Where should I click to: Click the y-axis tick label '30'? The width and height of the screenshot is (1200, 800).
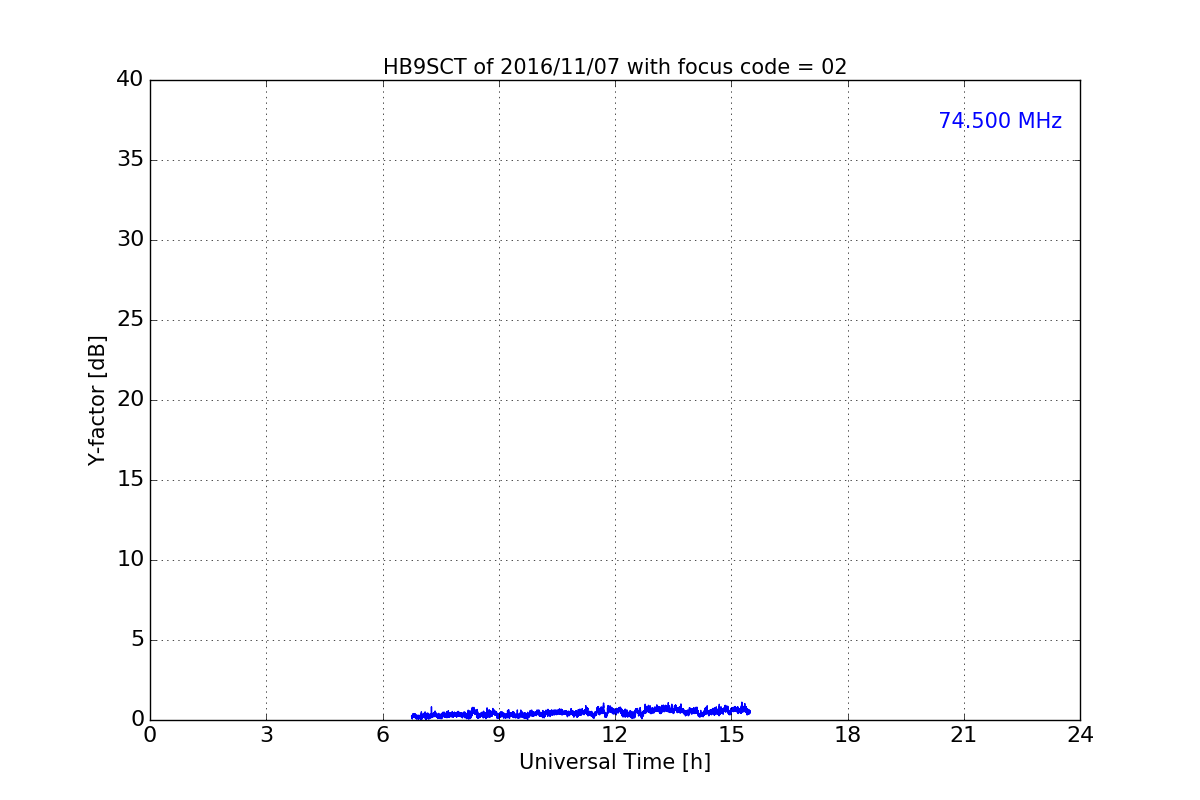[x=130, y=240]
